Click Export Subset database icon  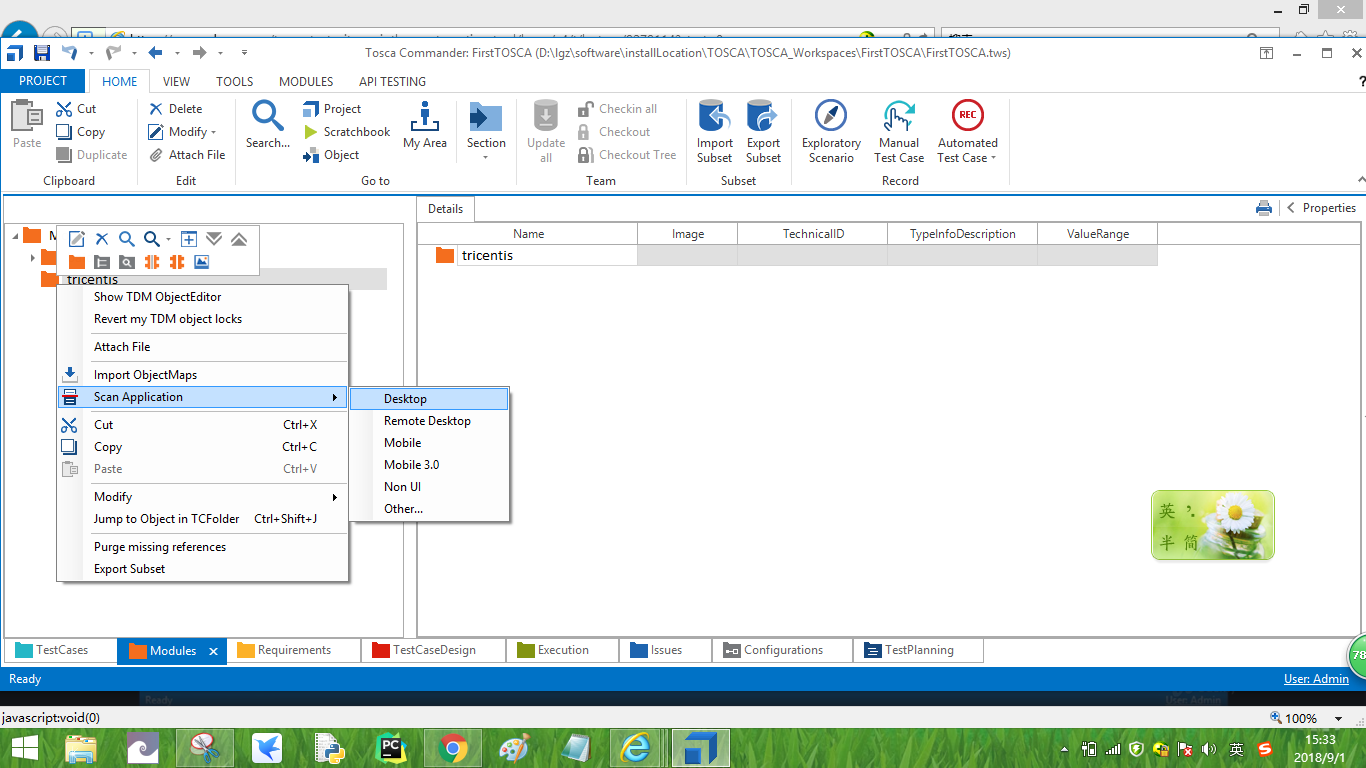763,117
